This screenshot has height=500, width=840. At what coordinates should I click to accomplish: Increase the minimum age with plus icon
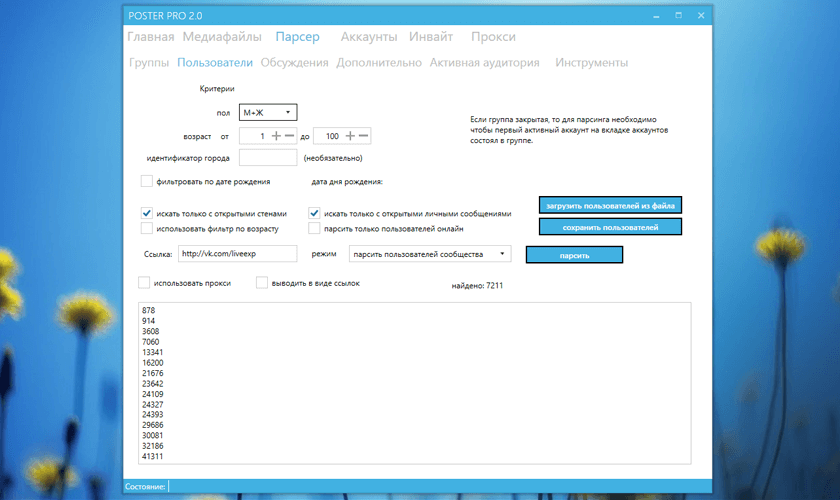[276, 136]
